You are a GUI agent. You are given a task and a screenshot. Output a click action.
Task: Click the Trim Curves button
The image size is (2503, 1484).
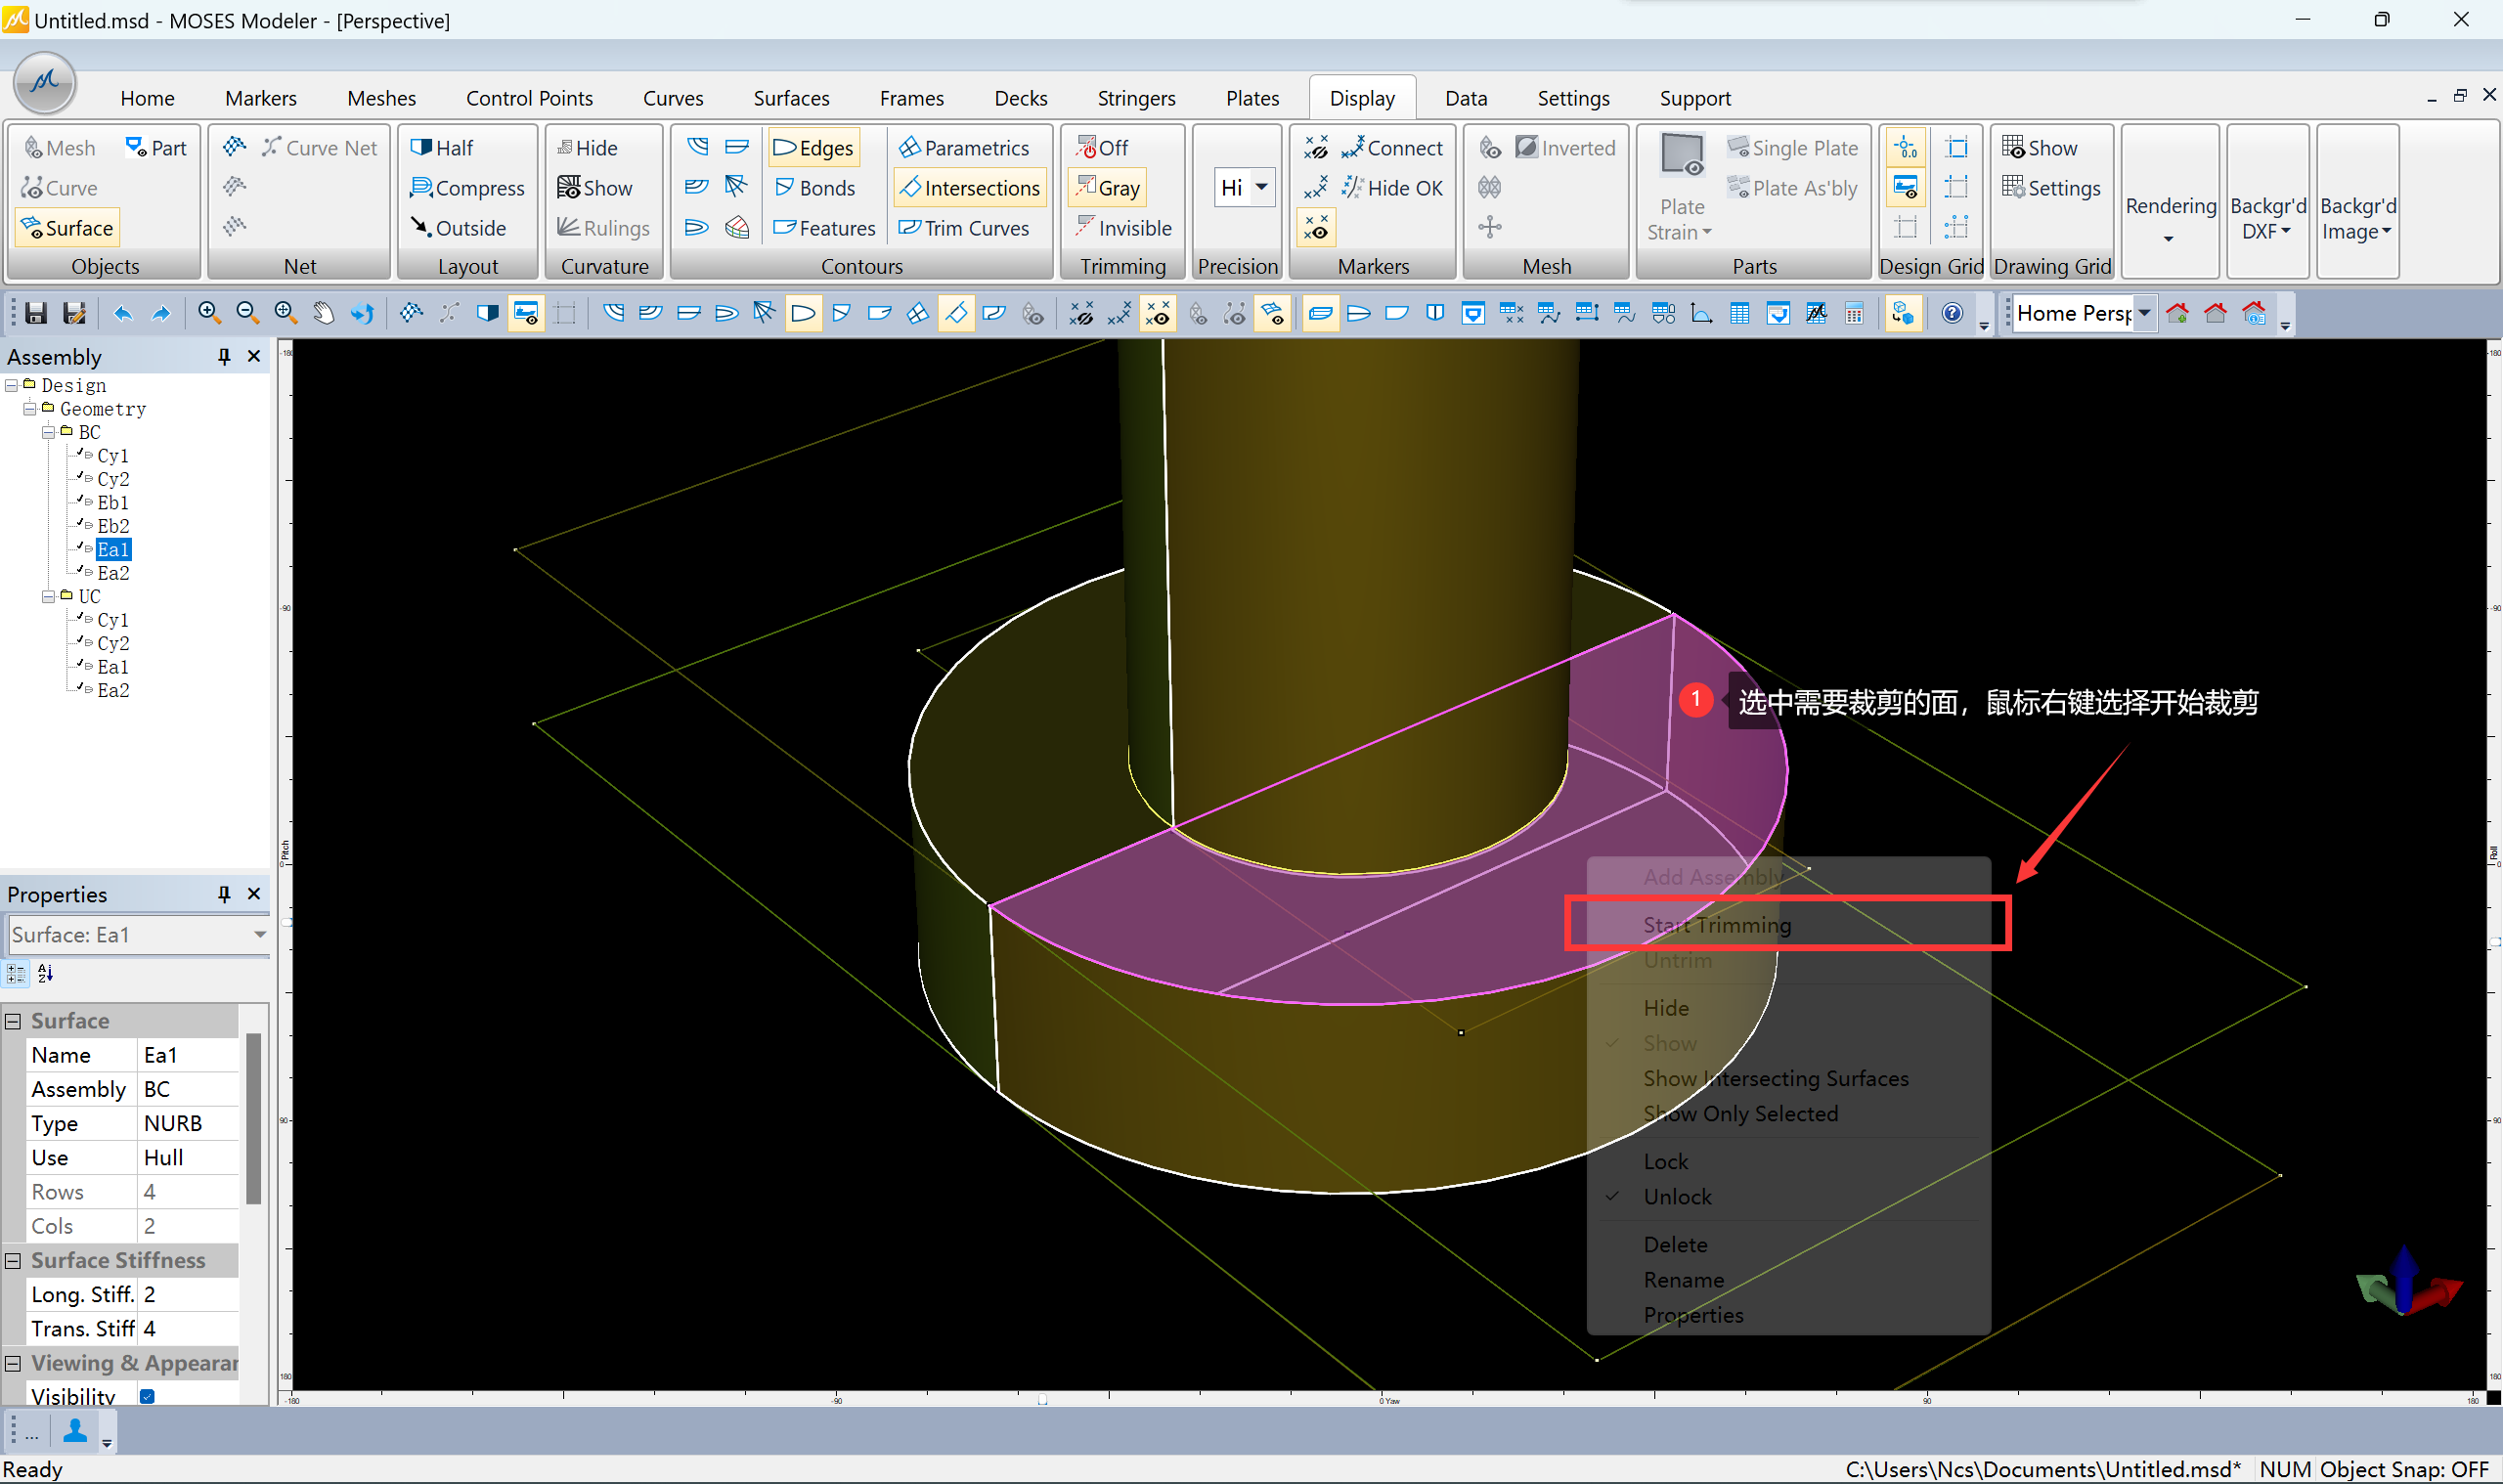[x=964, y=228]
